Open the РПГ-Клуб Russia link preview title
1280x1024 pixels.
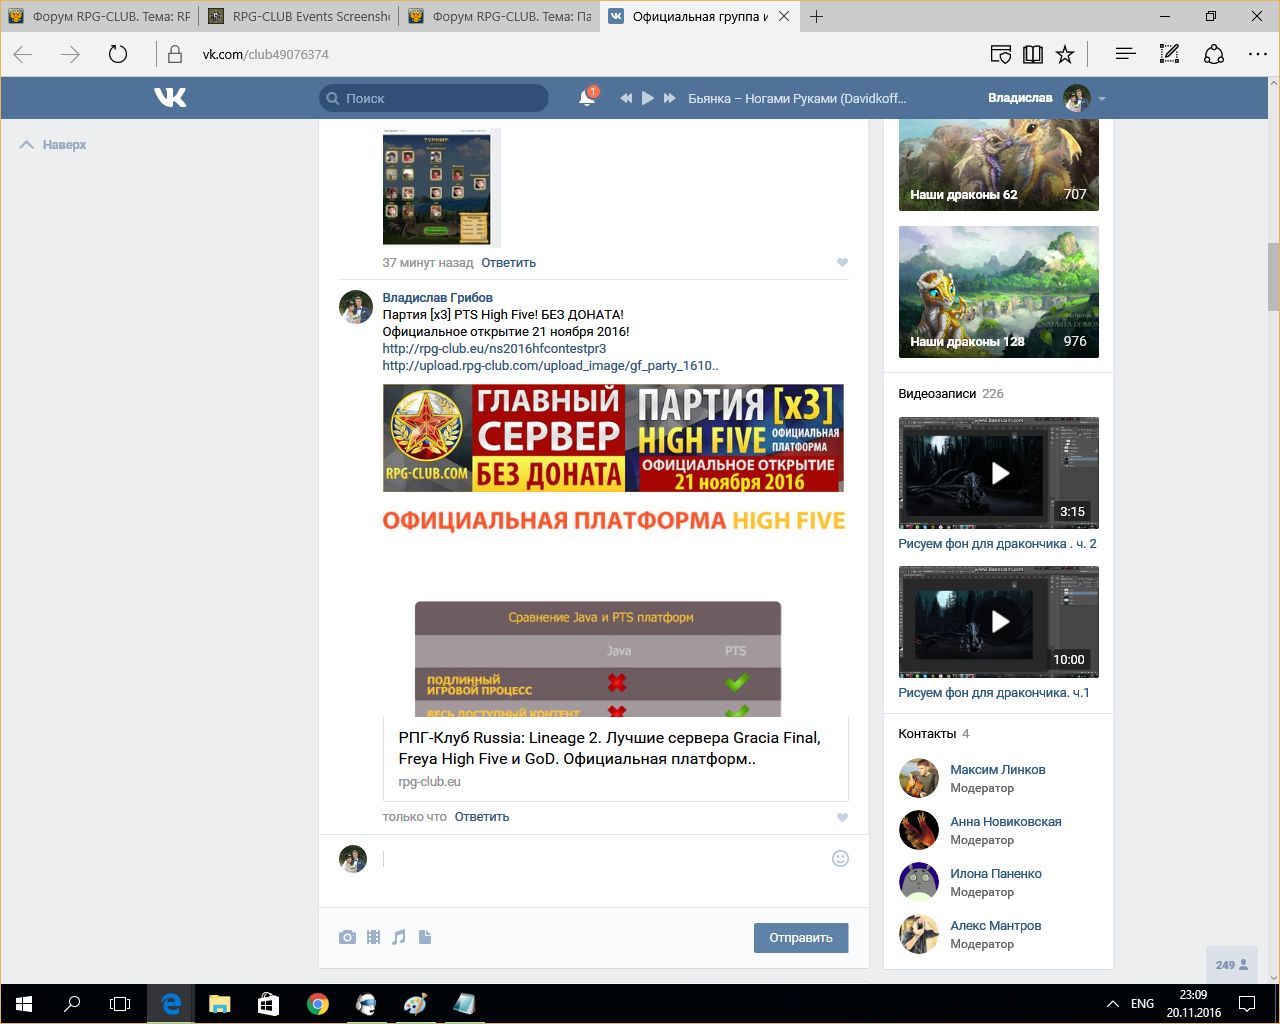click(609, 748)
